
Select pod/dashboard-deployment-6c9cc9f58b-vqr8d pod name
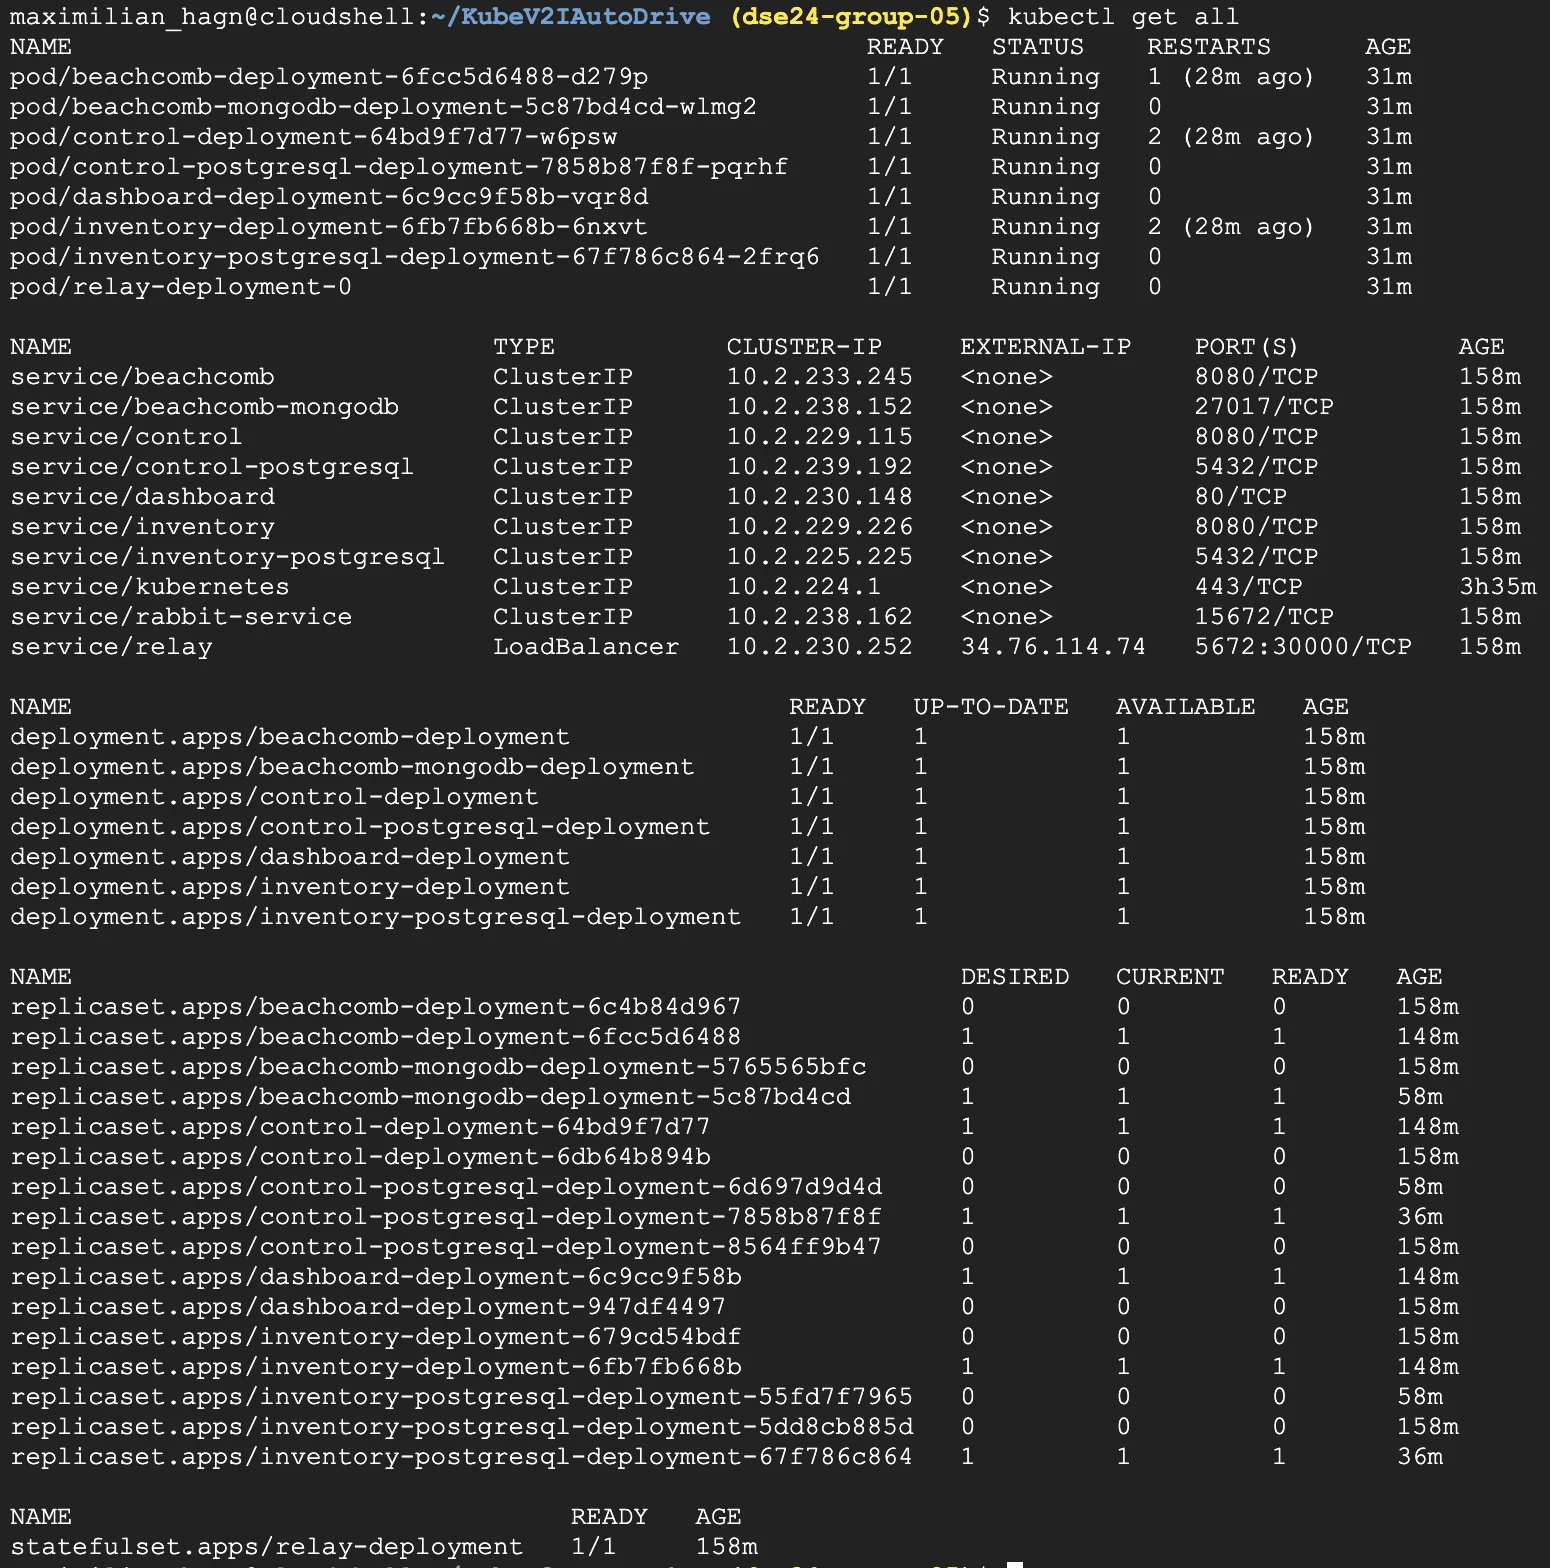tap(329, 197)
